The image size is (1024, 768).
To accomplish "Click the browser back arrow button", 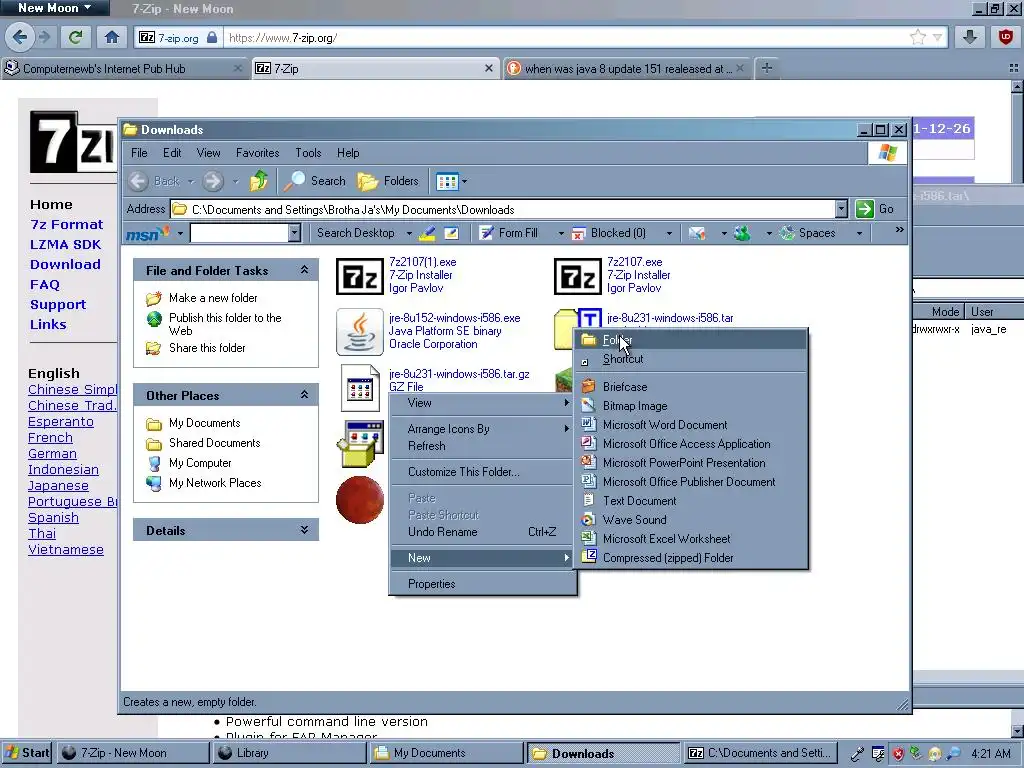I will click(x=20, y=37).
